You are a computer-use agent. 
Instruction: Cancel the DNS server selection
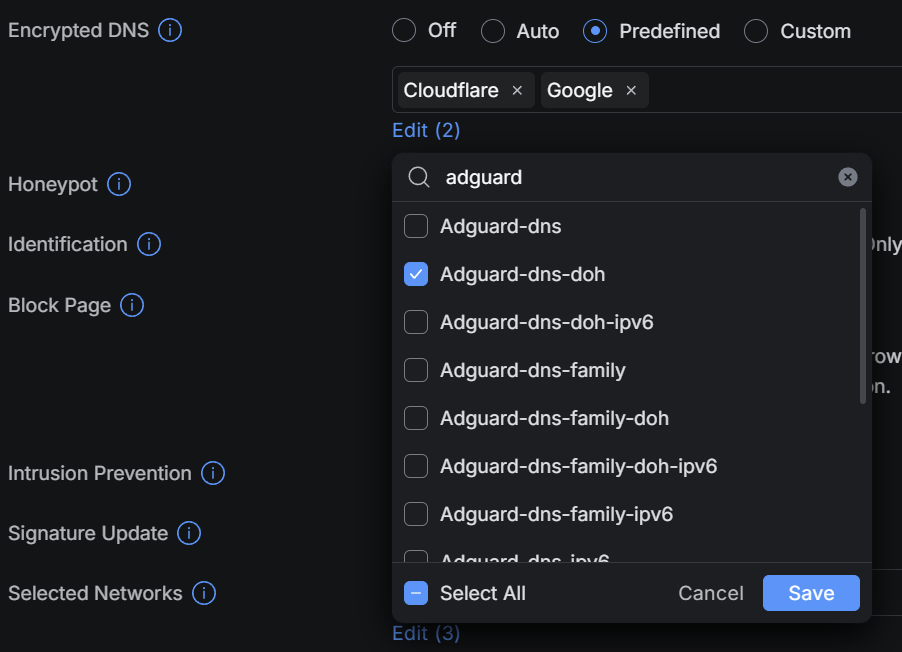pos(710,593)
